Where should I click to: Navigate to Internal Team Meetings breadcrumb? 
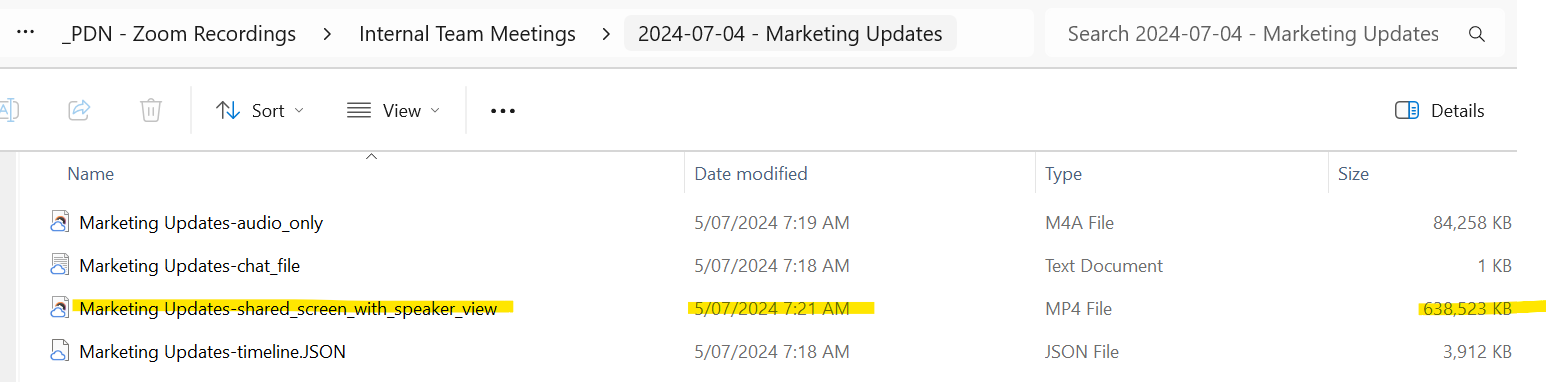tap(467, 34)
